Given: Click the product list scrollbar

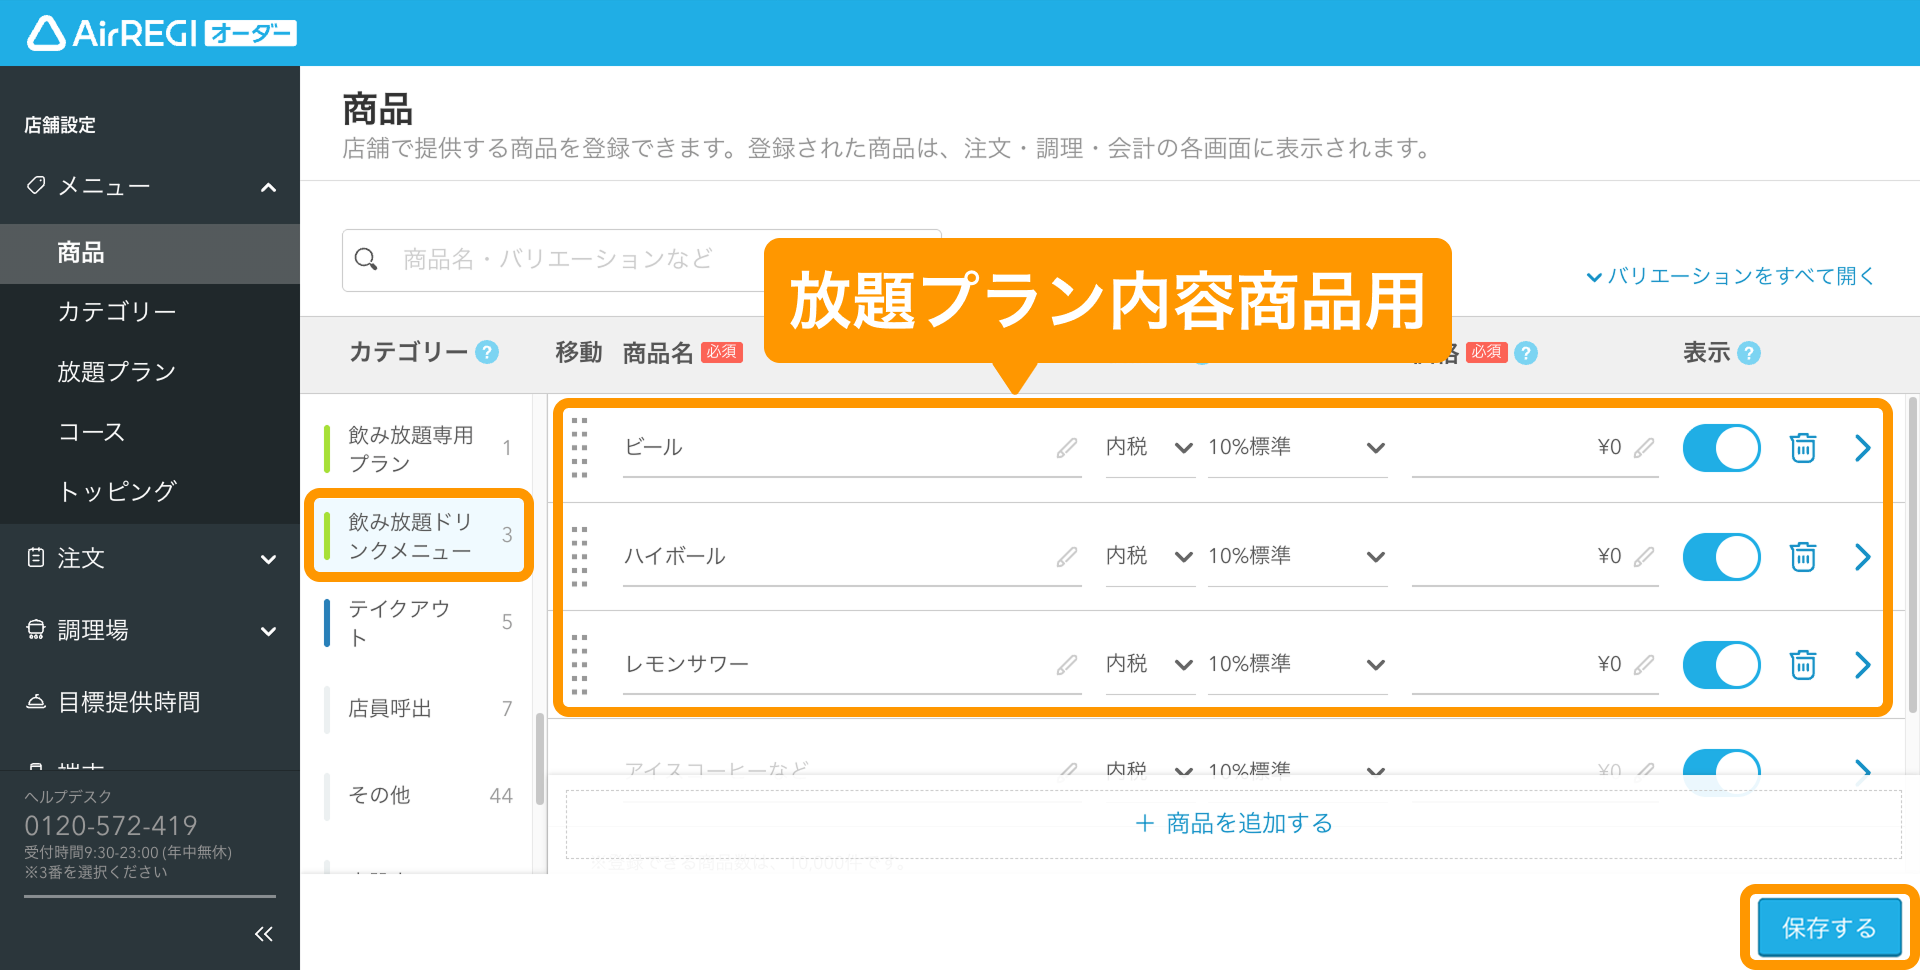Looking at the screenshot, I should [x=1913, y=555].
